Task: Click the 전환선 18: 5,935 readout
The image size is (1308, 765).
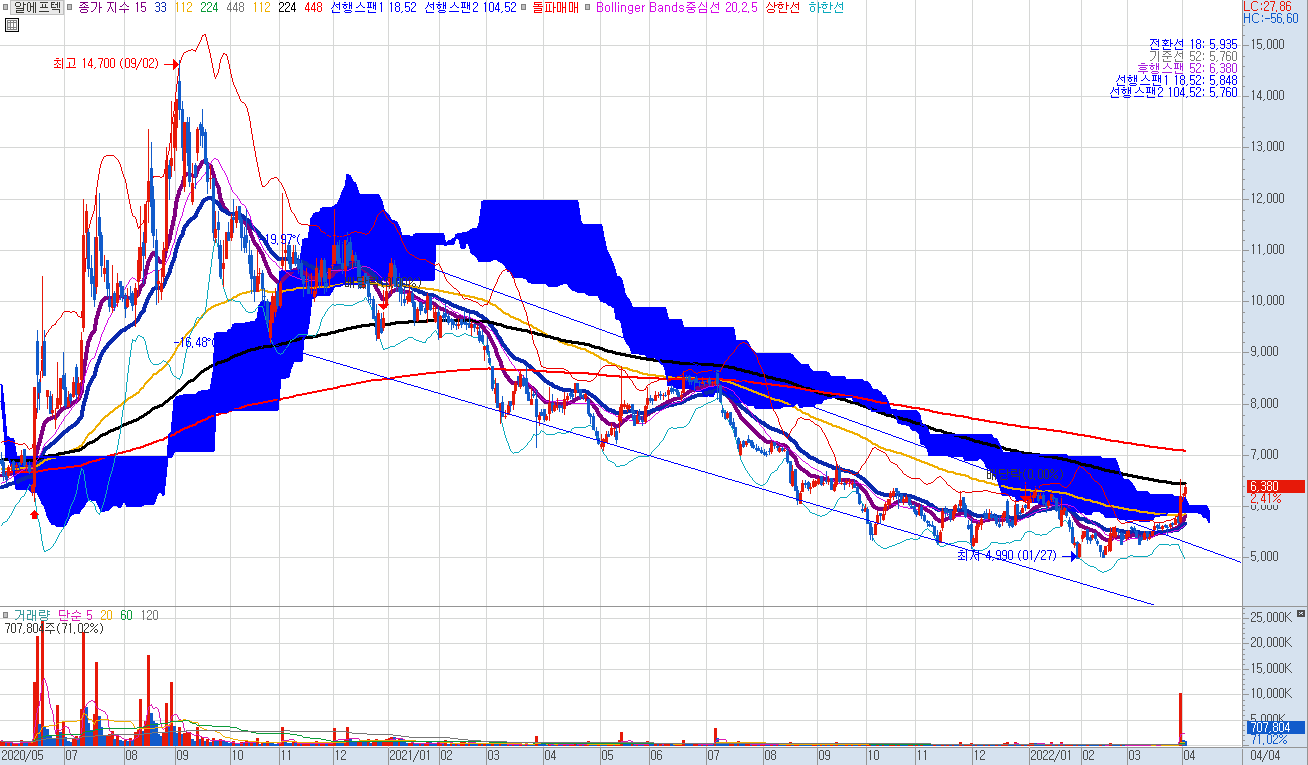Action: pyautogui.click(x=1193, y=44)
